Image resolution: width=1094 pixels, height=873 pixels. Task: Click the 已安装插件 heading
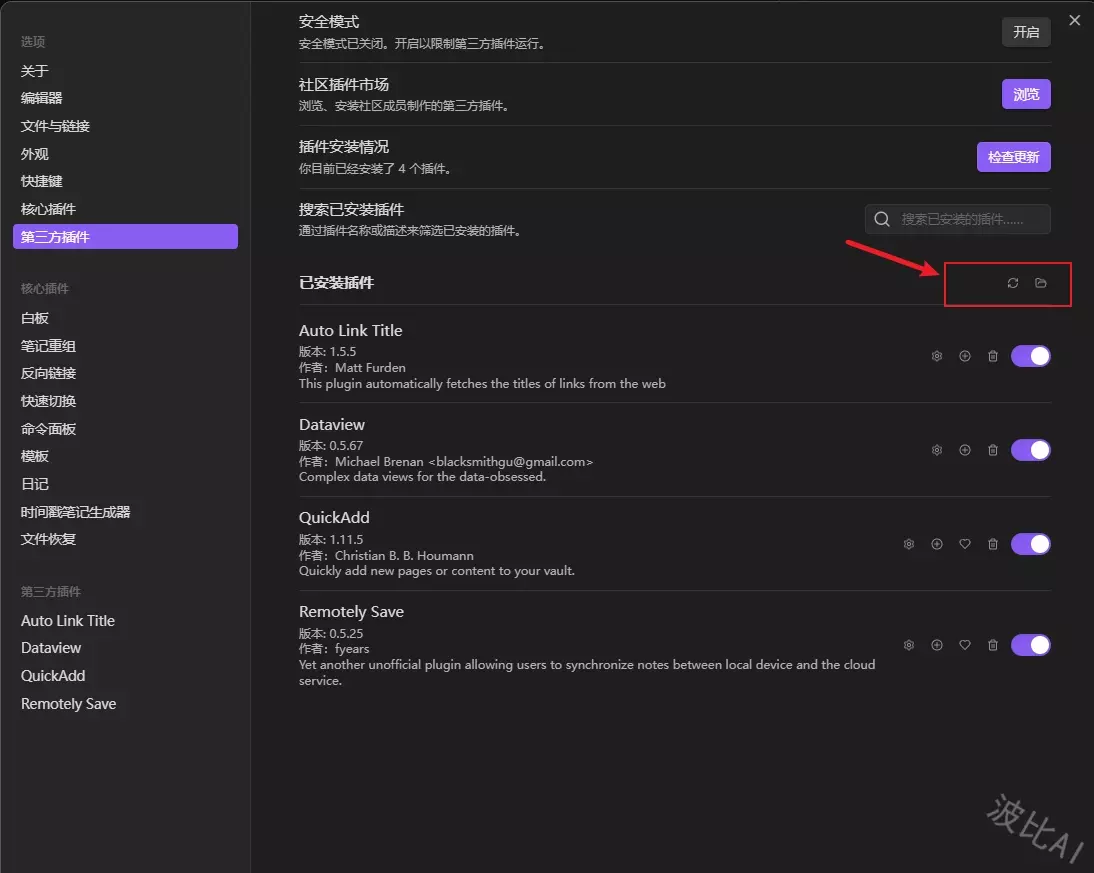coord(336,283)
